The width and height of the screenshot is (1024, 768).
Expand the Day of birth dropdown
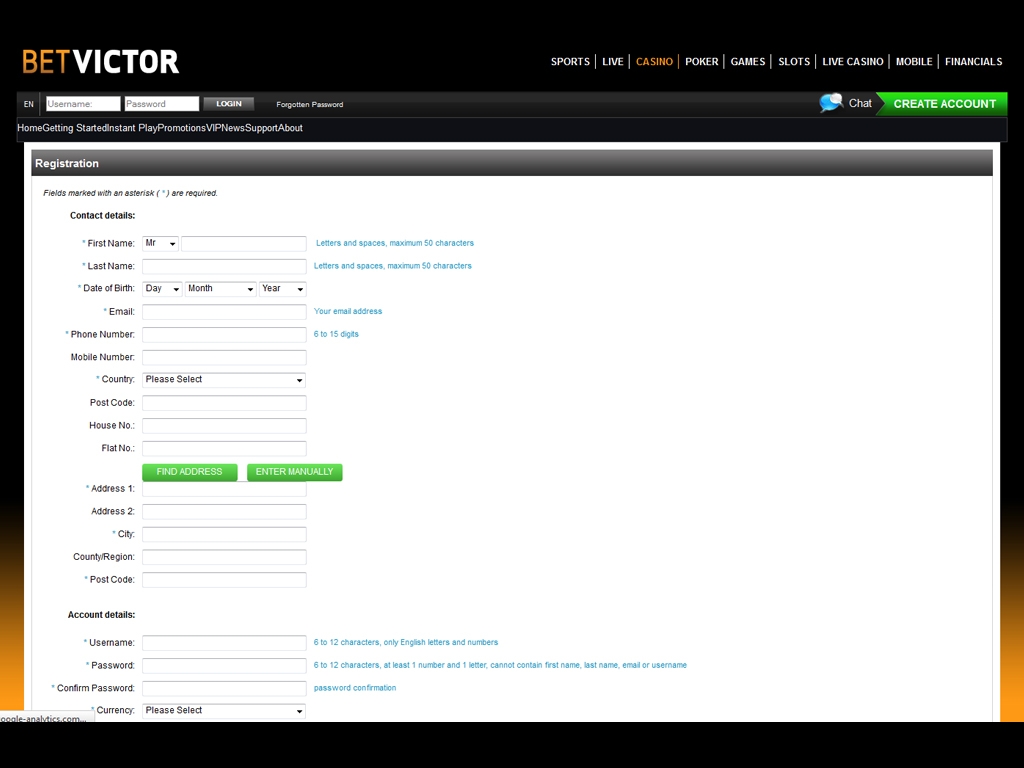(x=162, y=289)
